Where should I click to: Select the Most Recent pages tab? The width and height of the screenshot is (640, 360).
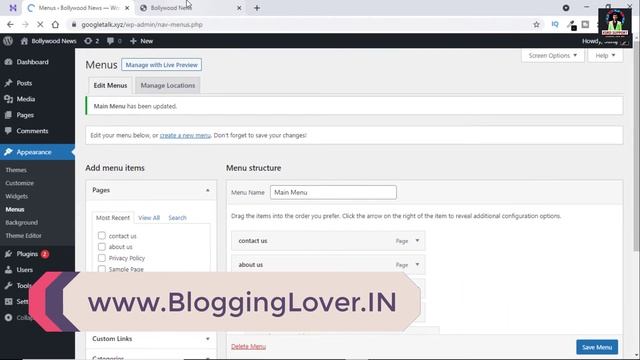click(x=113, y=218)
